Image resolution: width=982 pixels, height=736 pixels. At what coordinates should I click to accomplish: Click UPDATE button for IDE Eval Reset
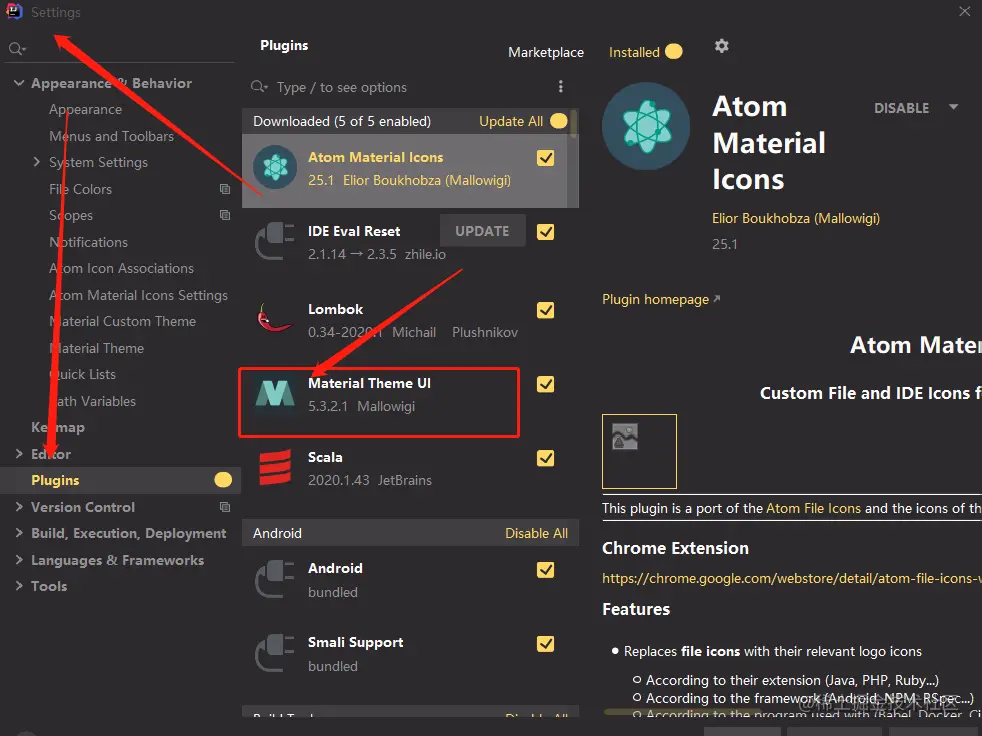[x=482, y=231]
